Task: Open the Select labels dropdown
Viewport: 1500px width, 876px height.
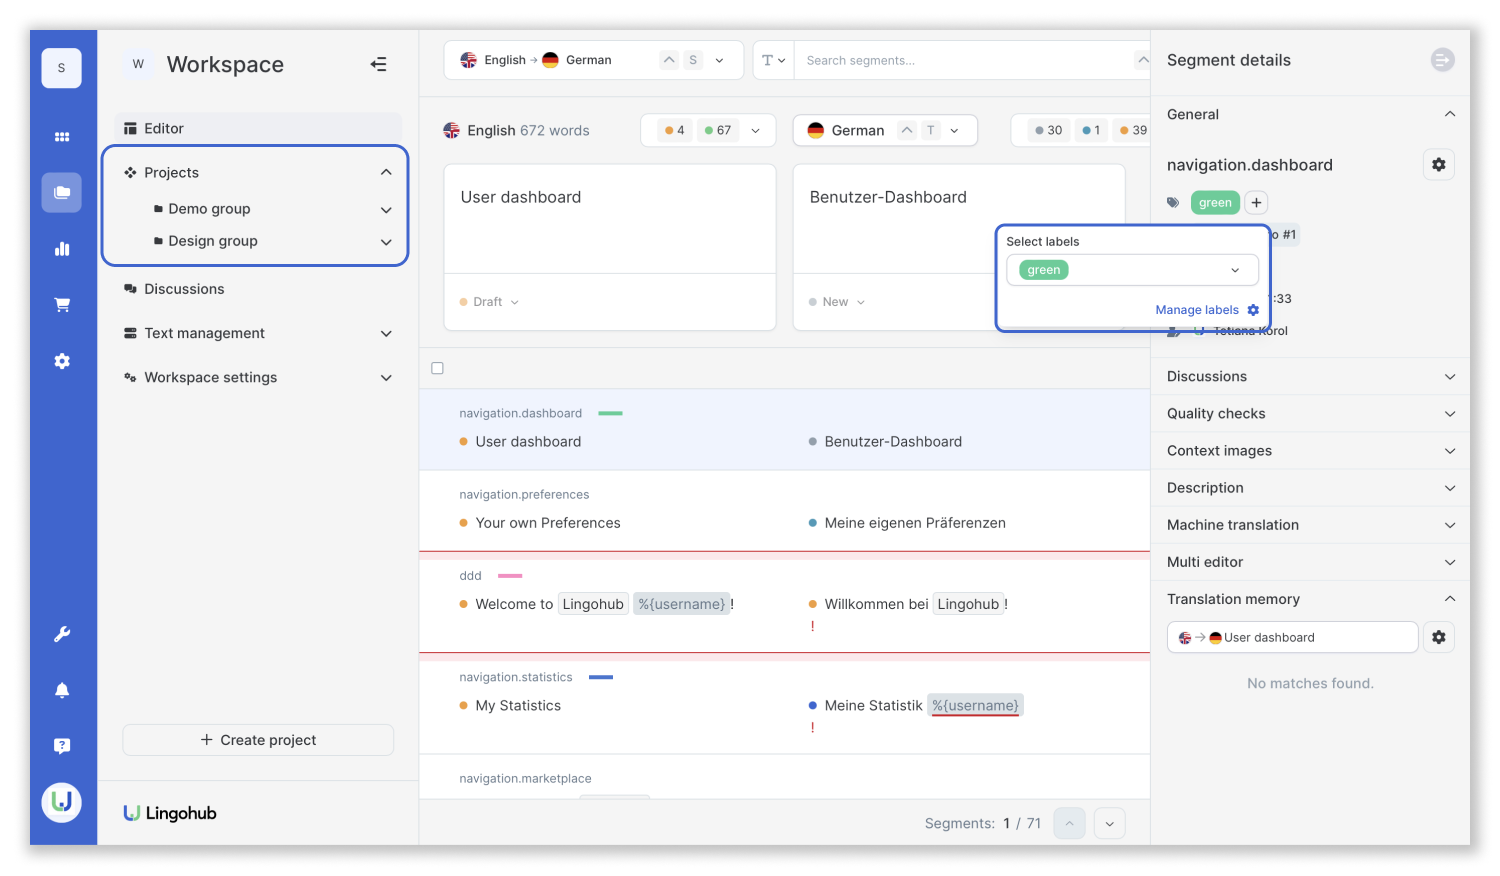Action: tap(1132, 270)
